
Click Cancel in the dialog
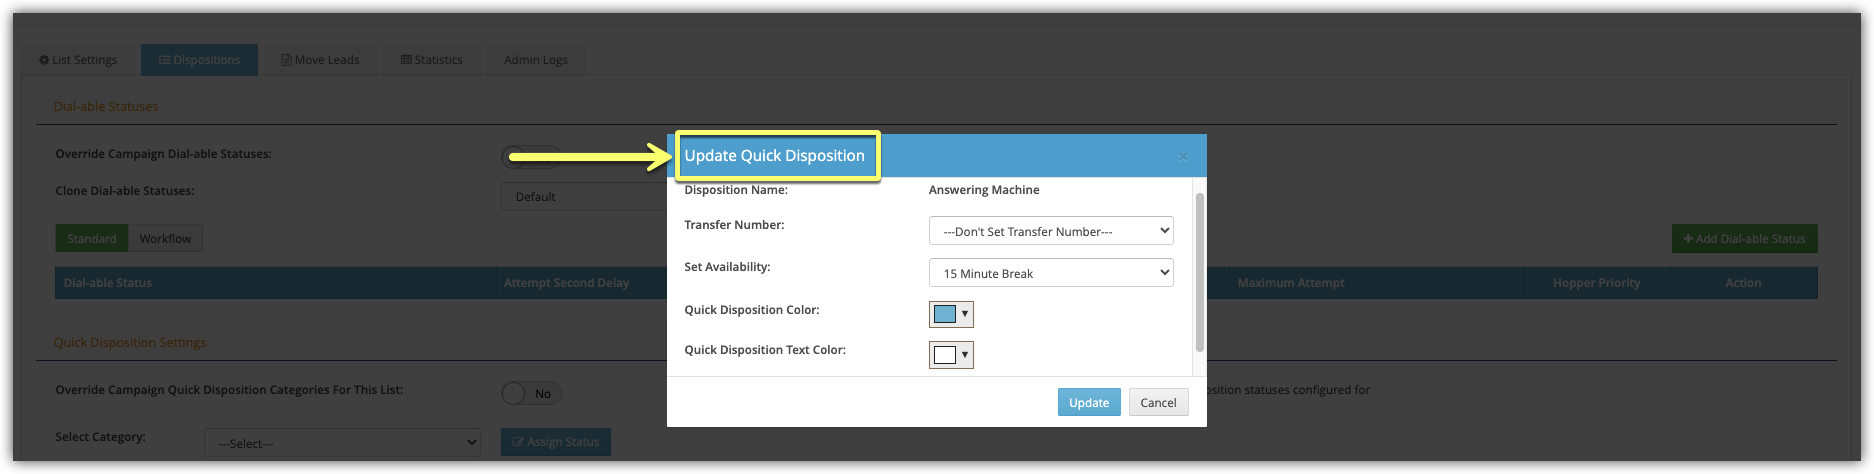pos(1158,402)
